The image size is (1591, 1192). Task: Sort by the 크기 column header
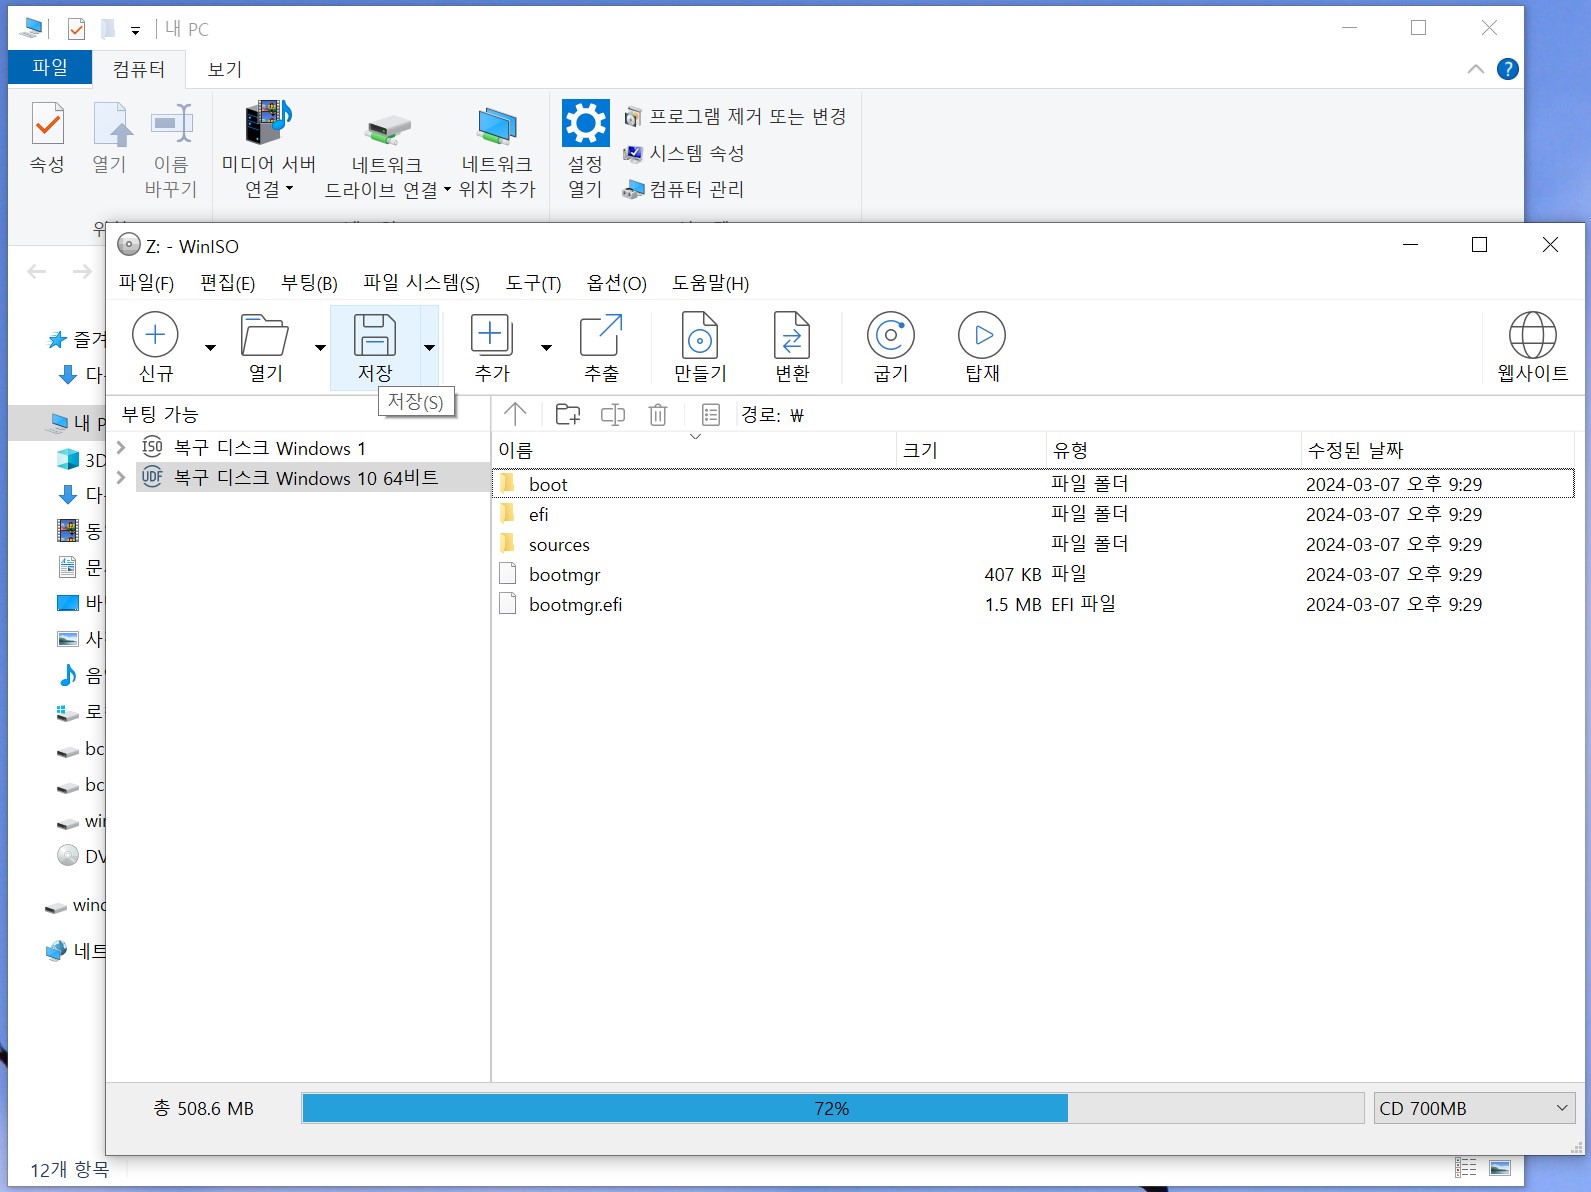click(971, 450)
